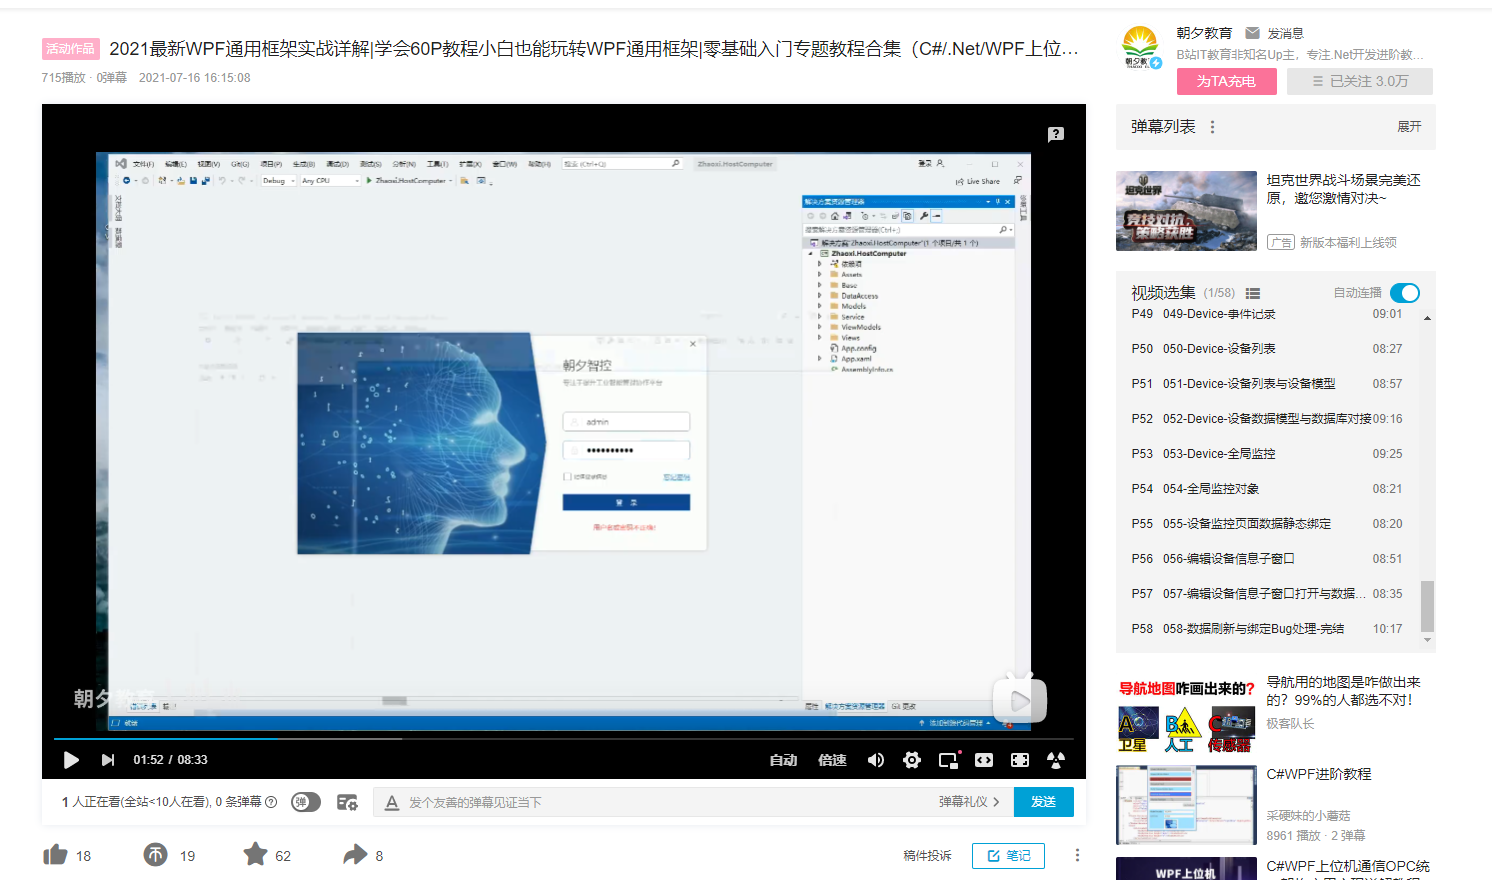The image size is (1492, 880).
Task: Open the rightmost icon in player controls
Action: (x=1056, y=760)
